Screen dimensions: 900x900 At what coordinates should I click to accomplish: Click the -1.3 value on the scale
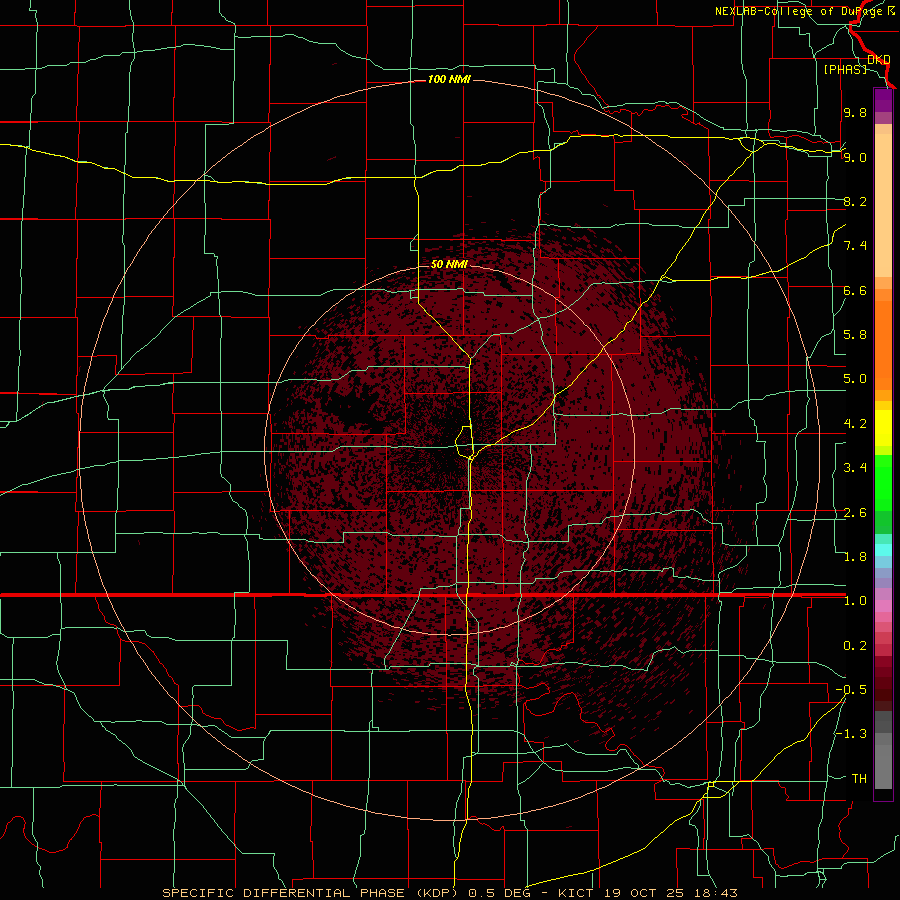click(851, 734)
